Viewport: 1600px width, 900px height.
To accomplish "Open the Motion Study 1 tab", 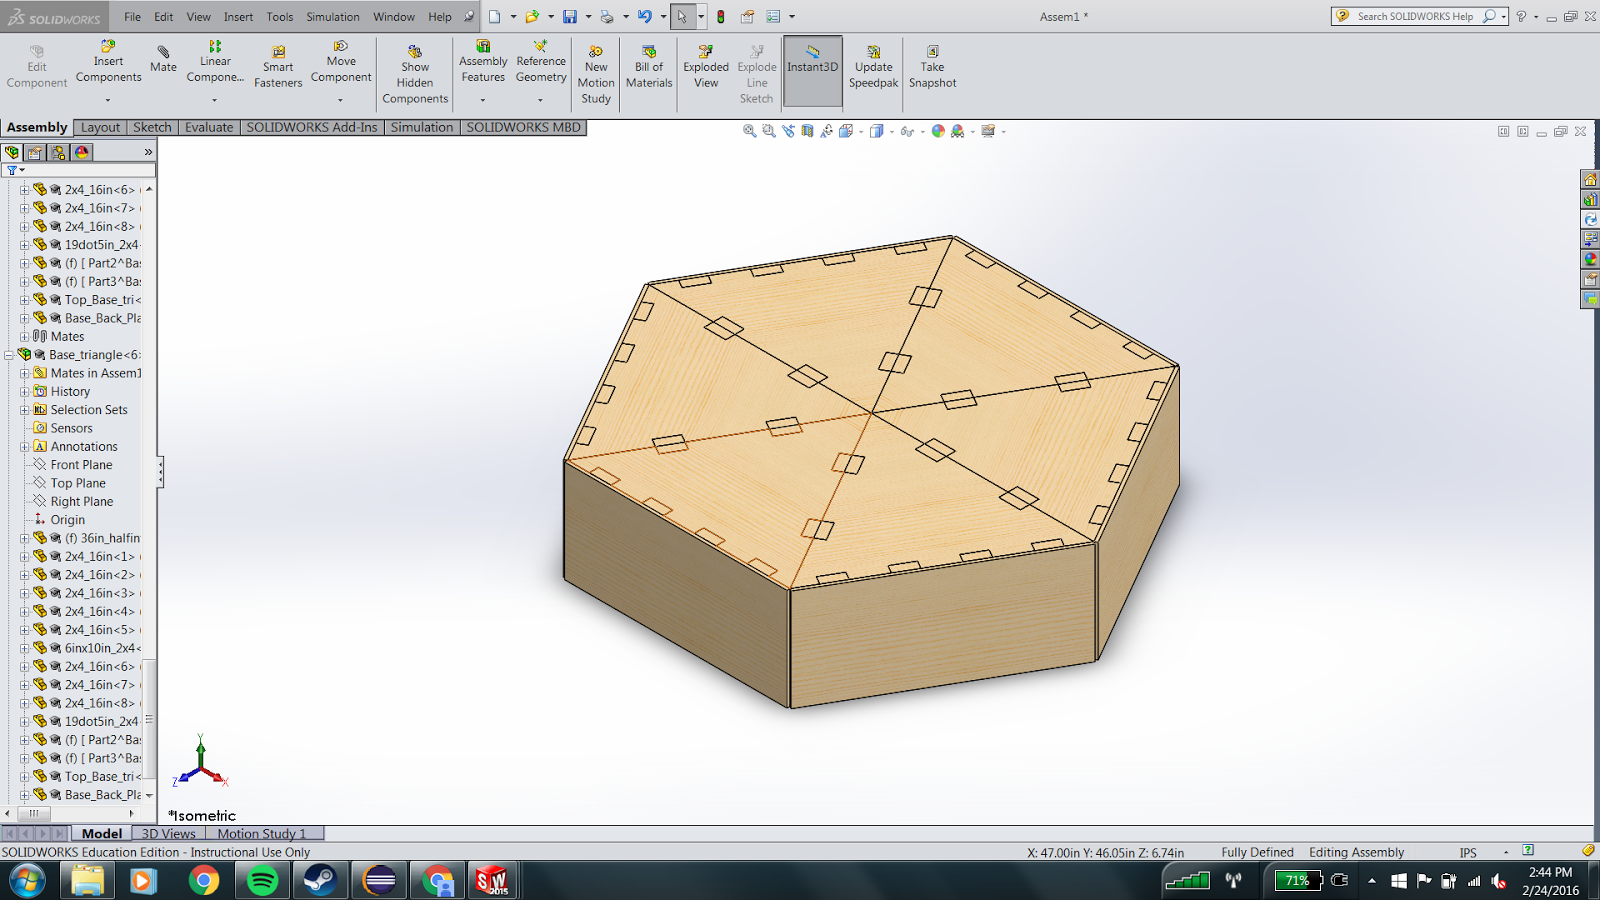I will pyautogui.click(x=264, y=833).
